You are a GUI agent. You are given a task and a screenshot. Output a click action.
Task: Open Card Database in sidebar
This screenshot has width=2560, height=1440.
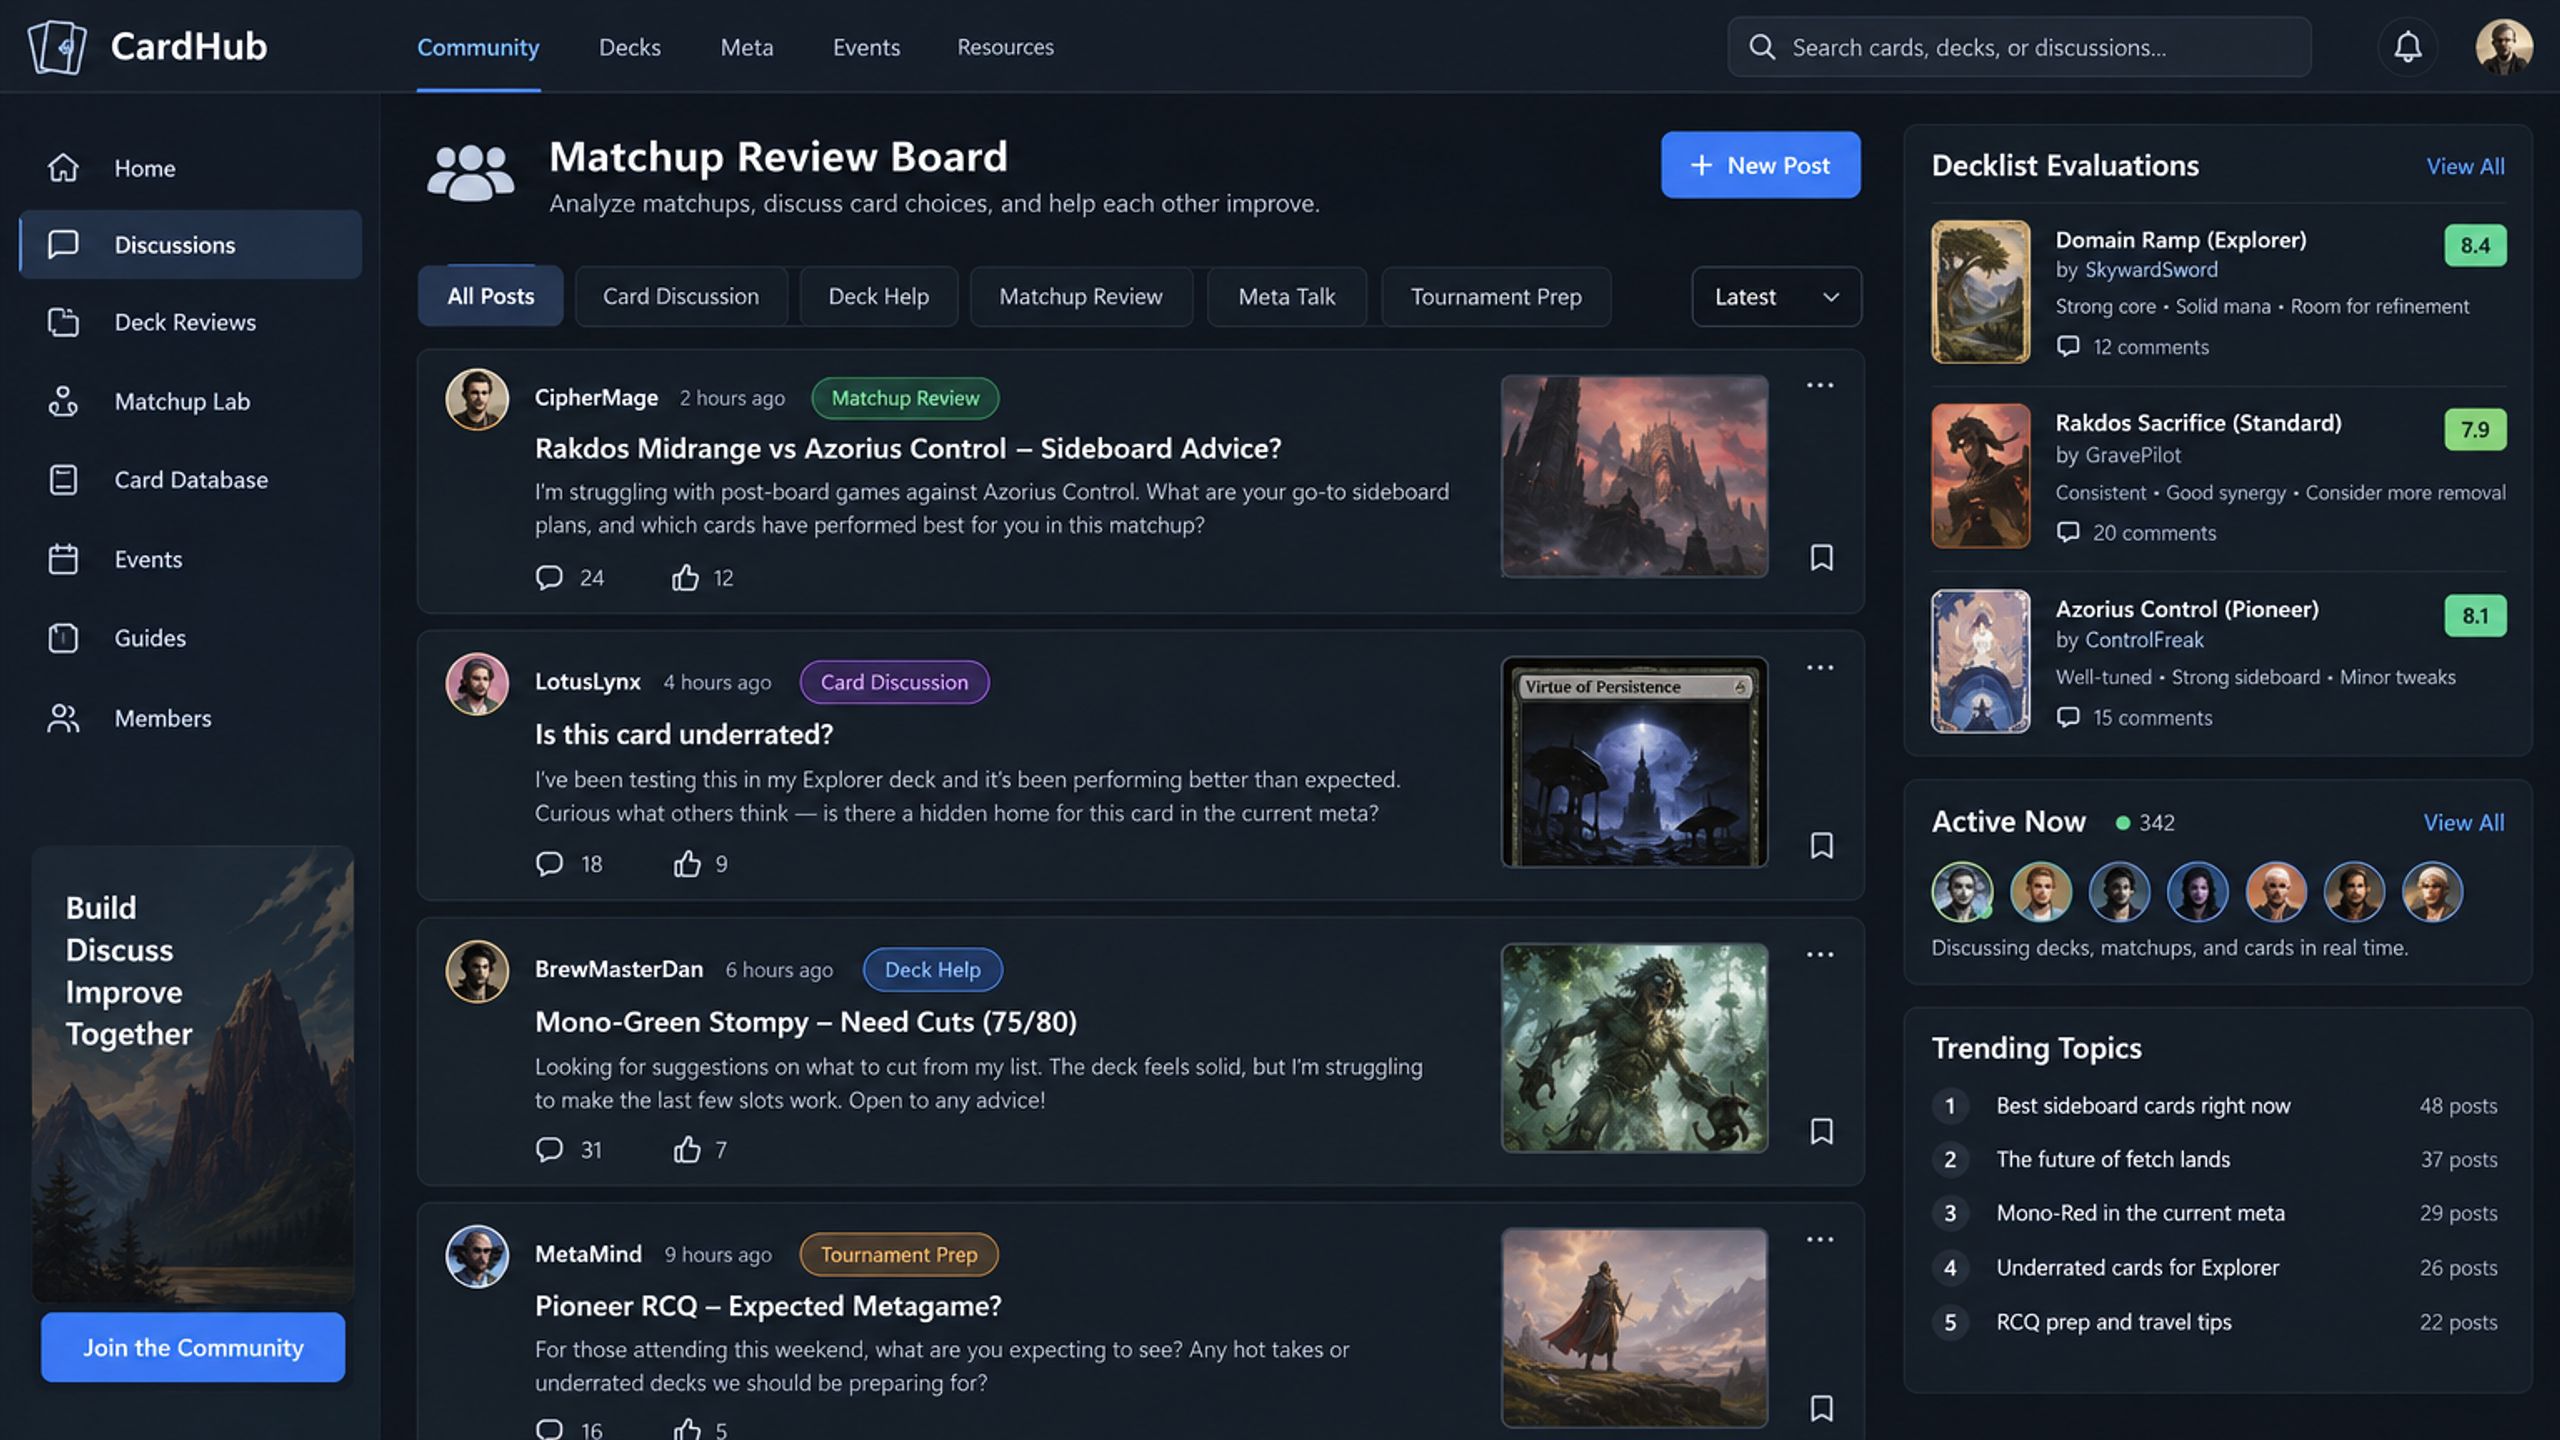(x=190, y=480)
